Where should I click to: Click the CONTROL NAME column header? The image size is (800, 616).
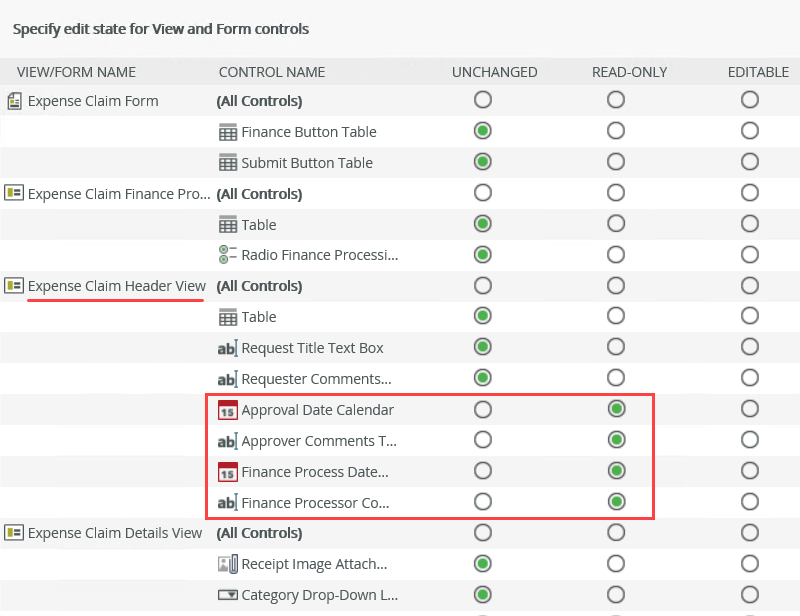click(x=271, y=72)
